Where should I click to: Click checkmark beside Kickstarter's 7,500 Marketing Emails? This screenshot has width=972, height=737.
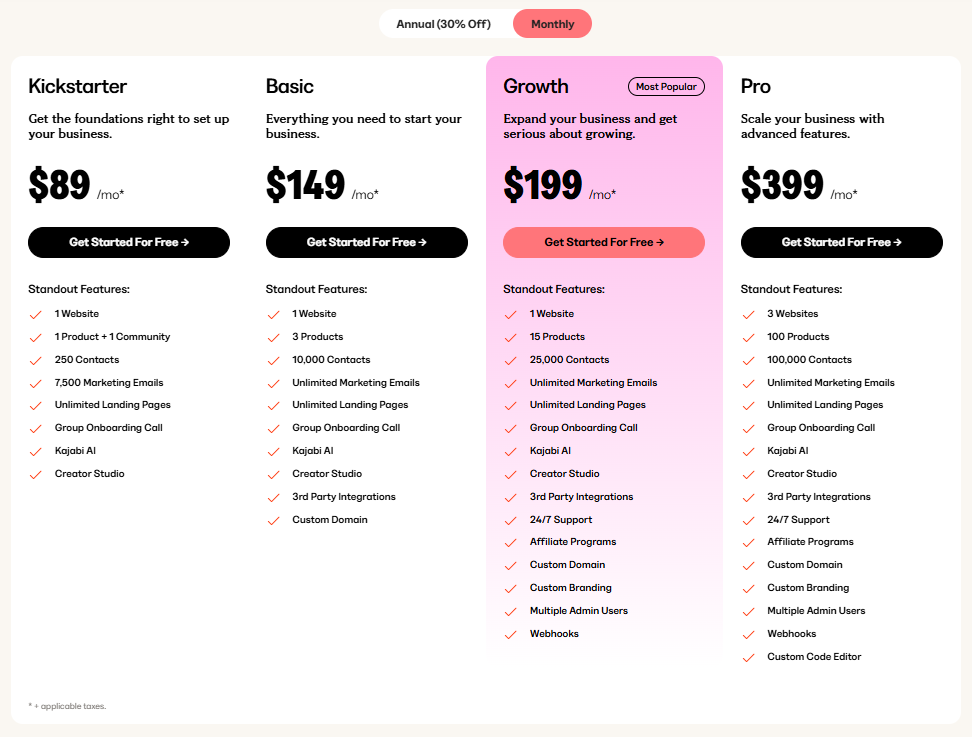pyautogui.click(x=35, y=383)
